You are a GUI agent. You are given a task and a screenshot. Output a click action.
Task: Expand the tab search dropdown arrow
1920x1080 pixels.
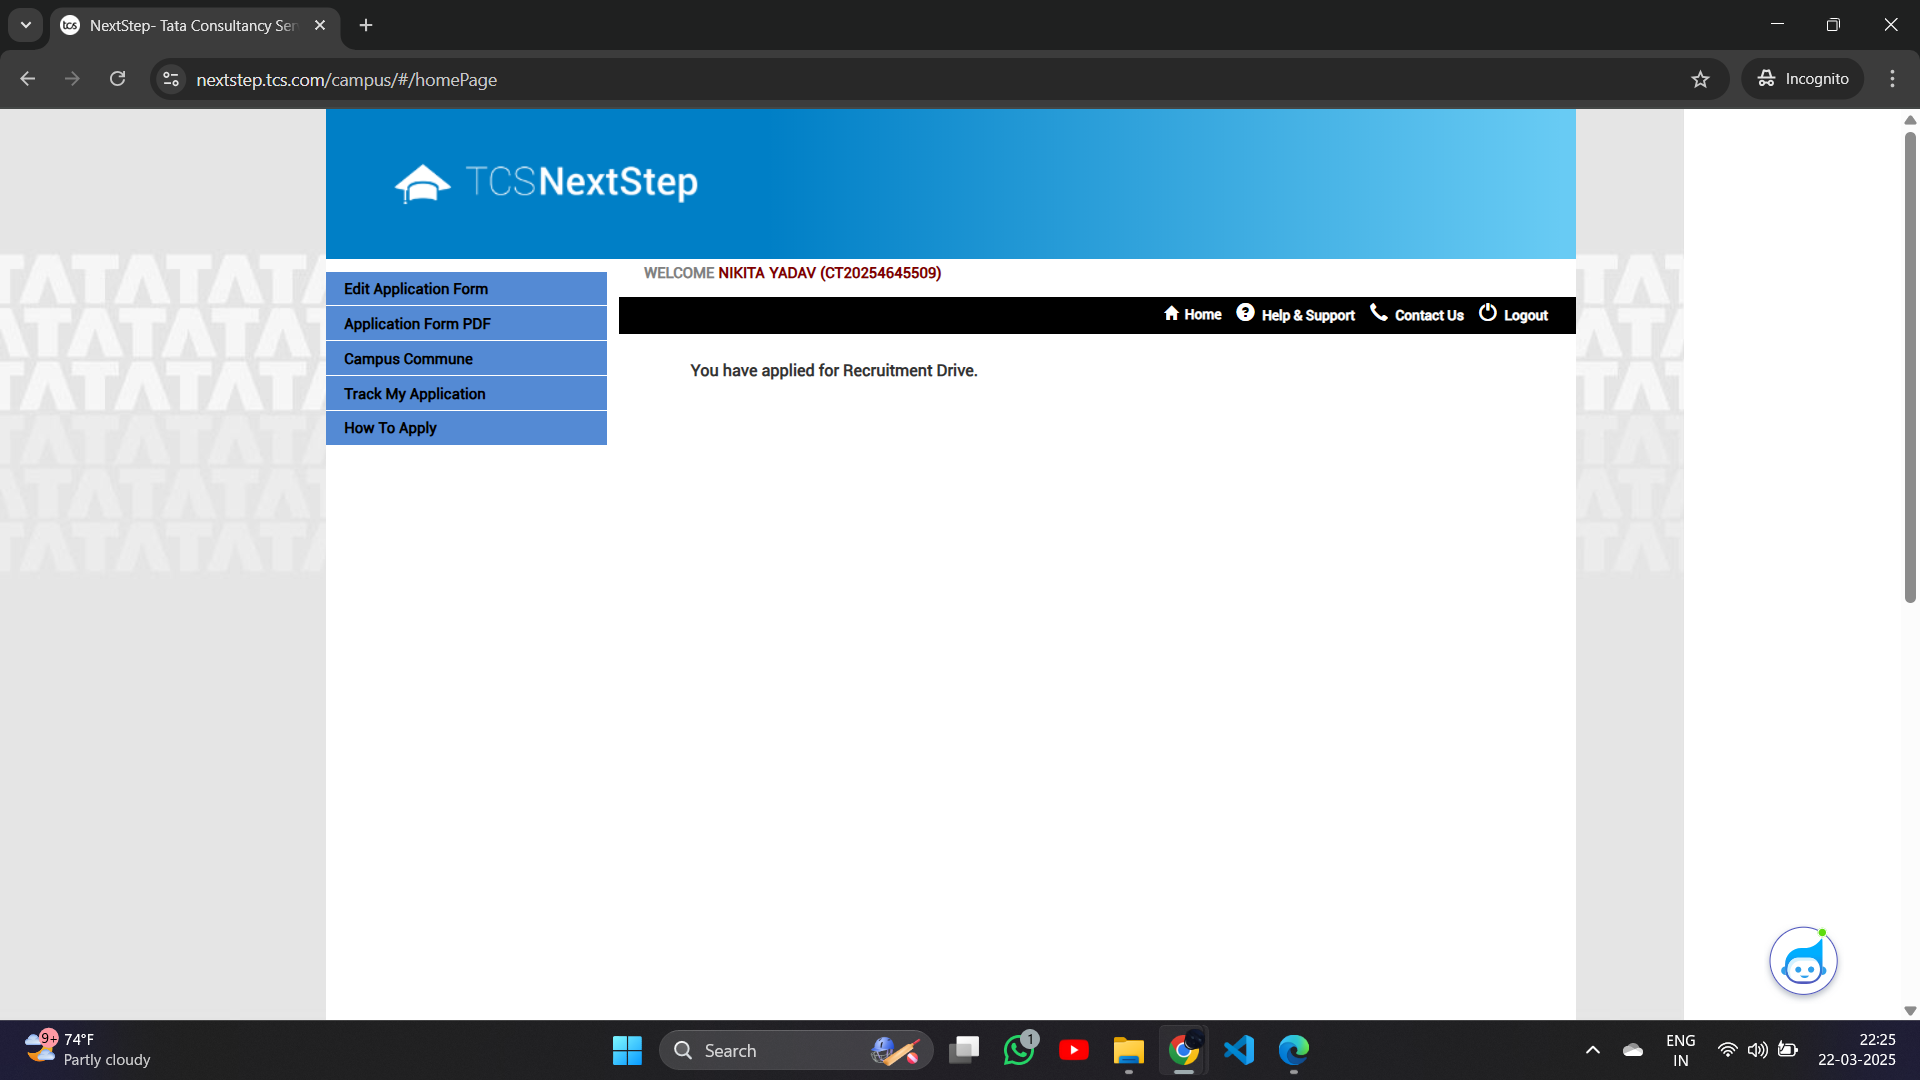click(26, 25)
